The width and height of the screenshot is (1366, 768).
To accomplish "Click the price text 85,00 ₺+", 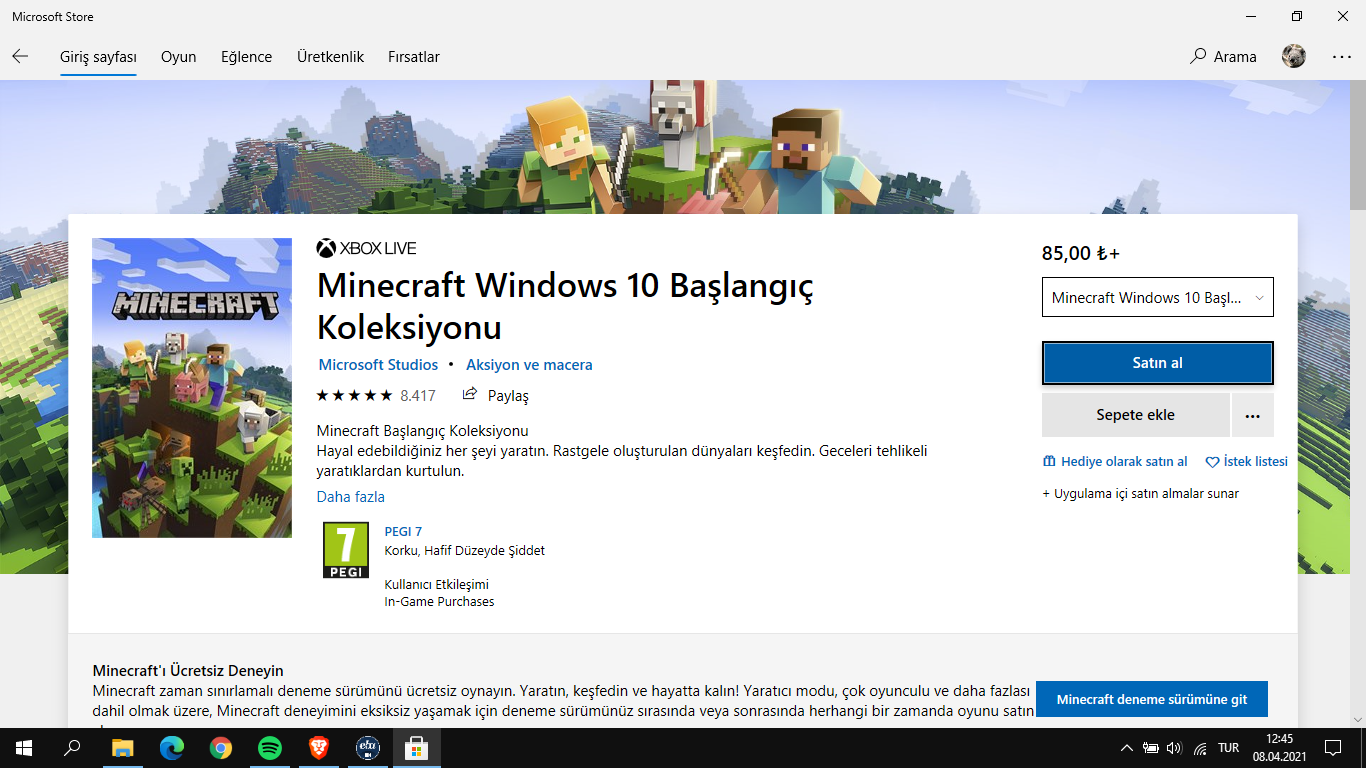I will tap(1081, 253).
